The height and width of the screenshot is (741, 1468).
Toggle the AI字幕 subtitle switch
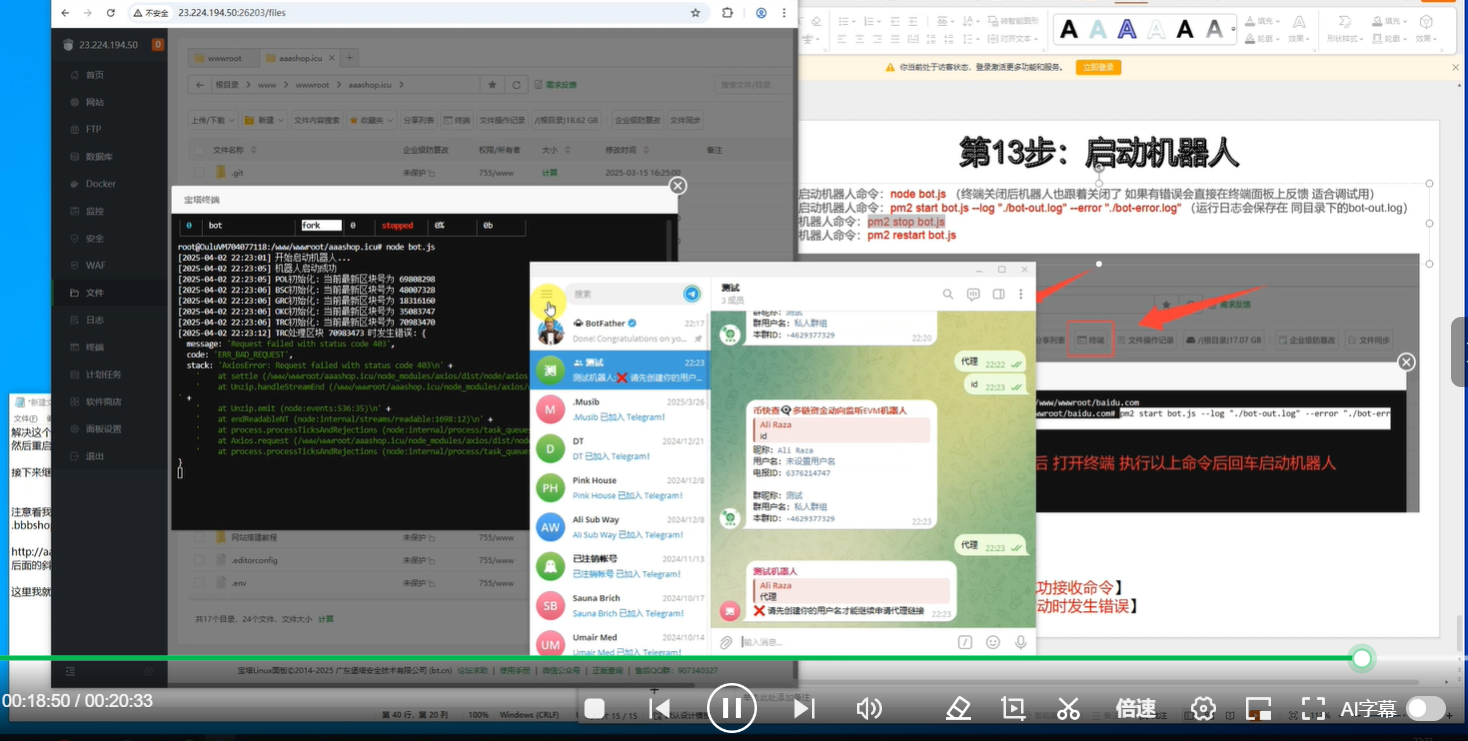point(1426,709)
